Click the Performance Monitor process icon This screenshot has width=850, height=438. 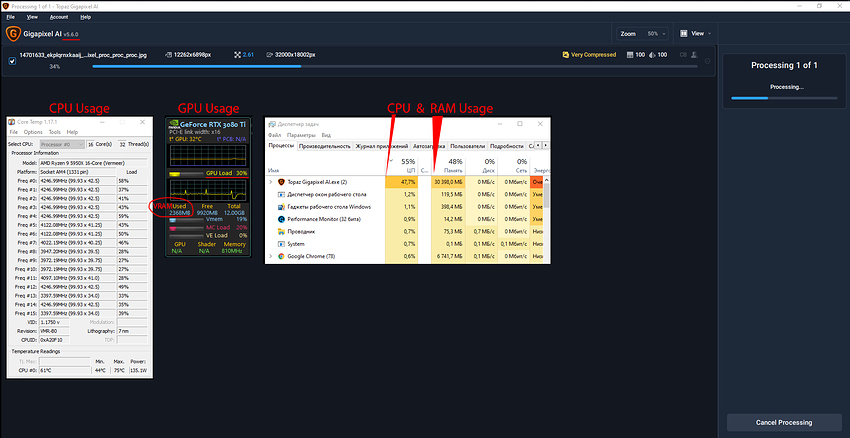pos(281,219)
